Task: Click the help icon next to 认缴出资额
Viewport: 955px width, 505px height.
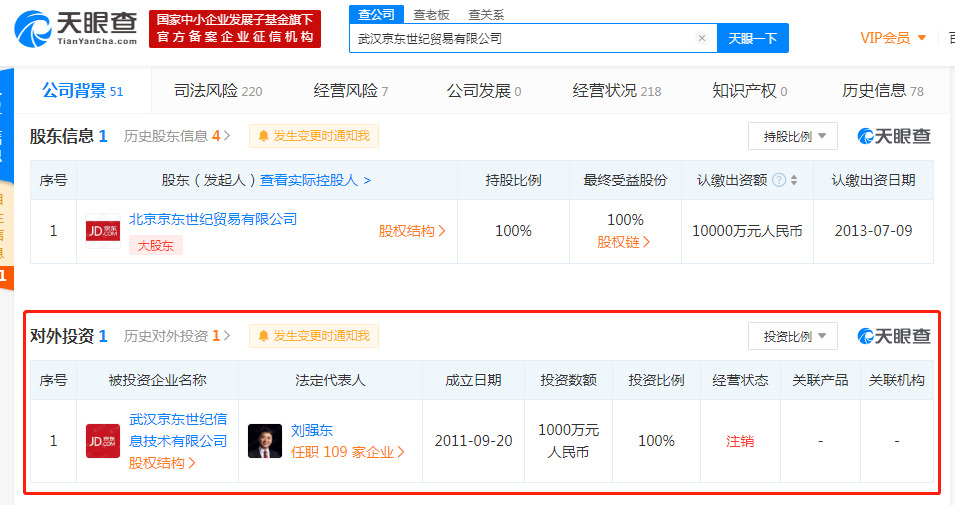Action: coord(778,180)
